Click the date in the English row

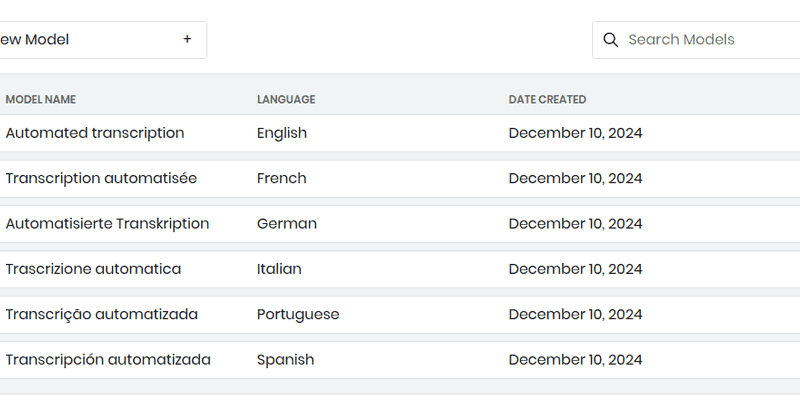[x=576, y=133]
